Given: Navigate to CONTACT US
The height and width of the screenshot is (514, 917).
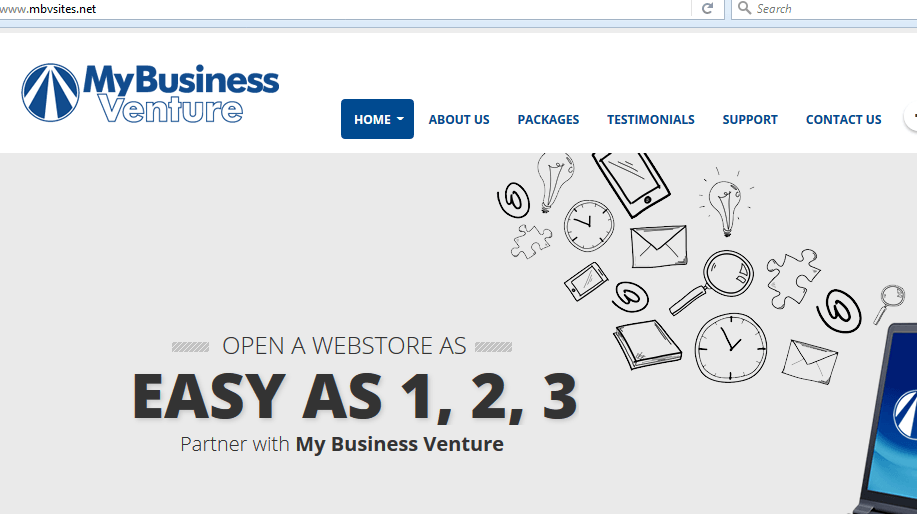Looking at the screenshot, I should pos(843,119).
